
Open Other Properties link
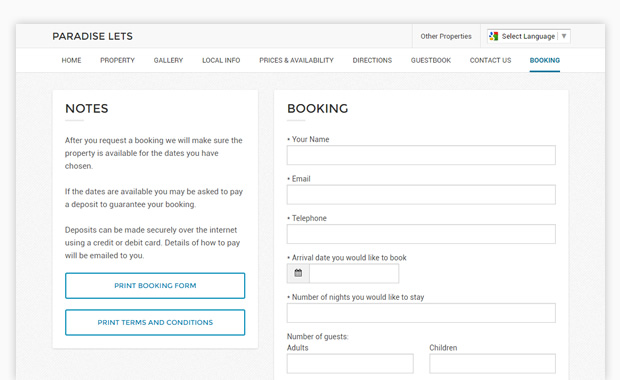[446, 36]
